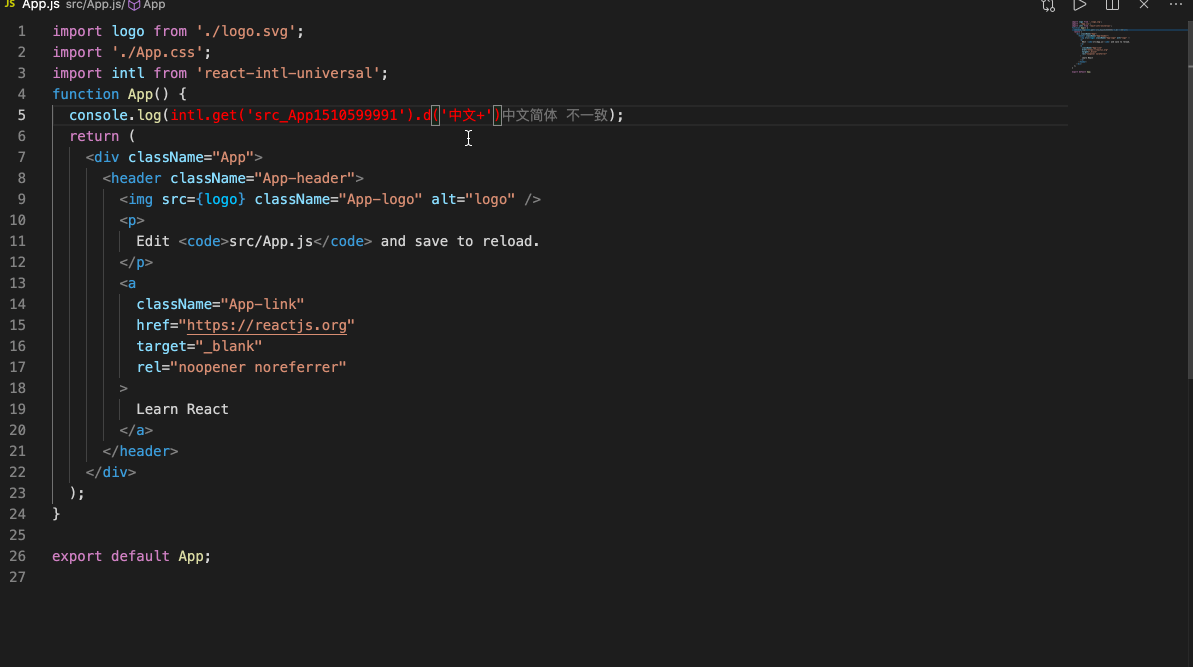
Task: Select the App.js tab title
Action: pyautogui.click(x=41, y=5)
